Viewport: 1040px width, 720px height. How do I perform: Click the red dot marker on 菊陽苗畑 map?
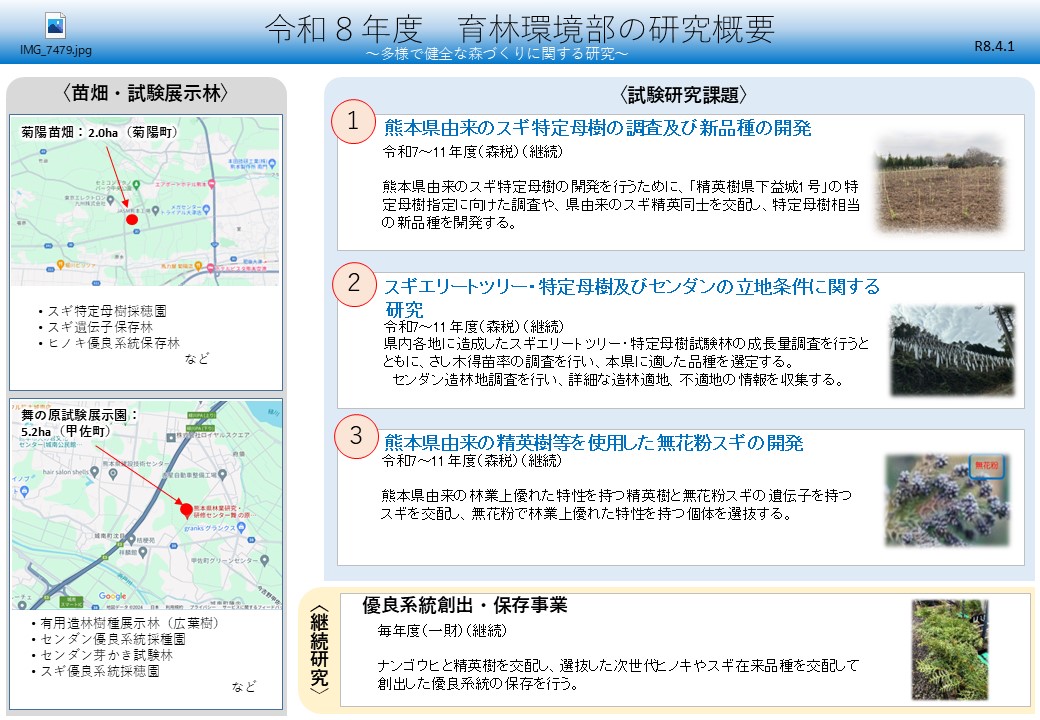[132, 219]
